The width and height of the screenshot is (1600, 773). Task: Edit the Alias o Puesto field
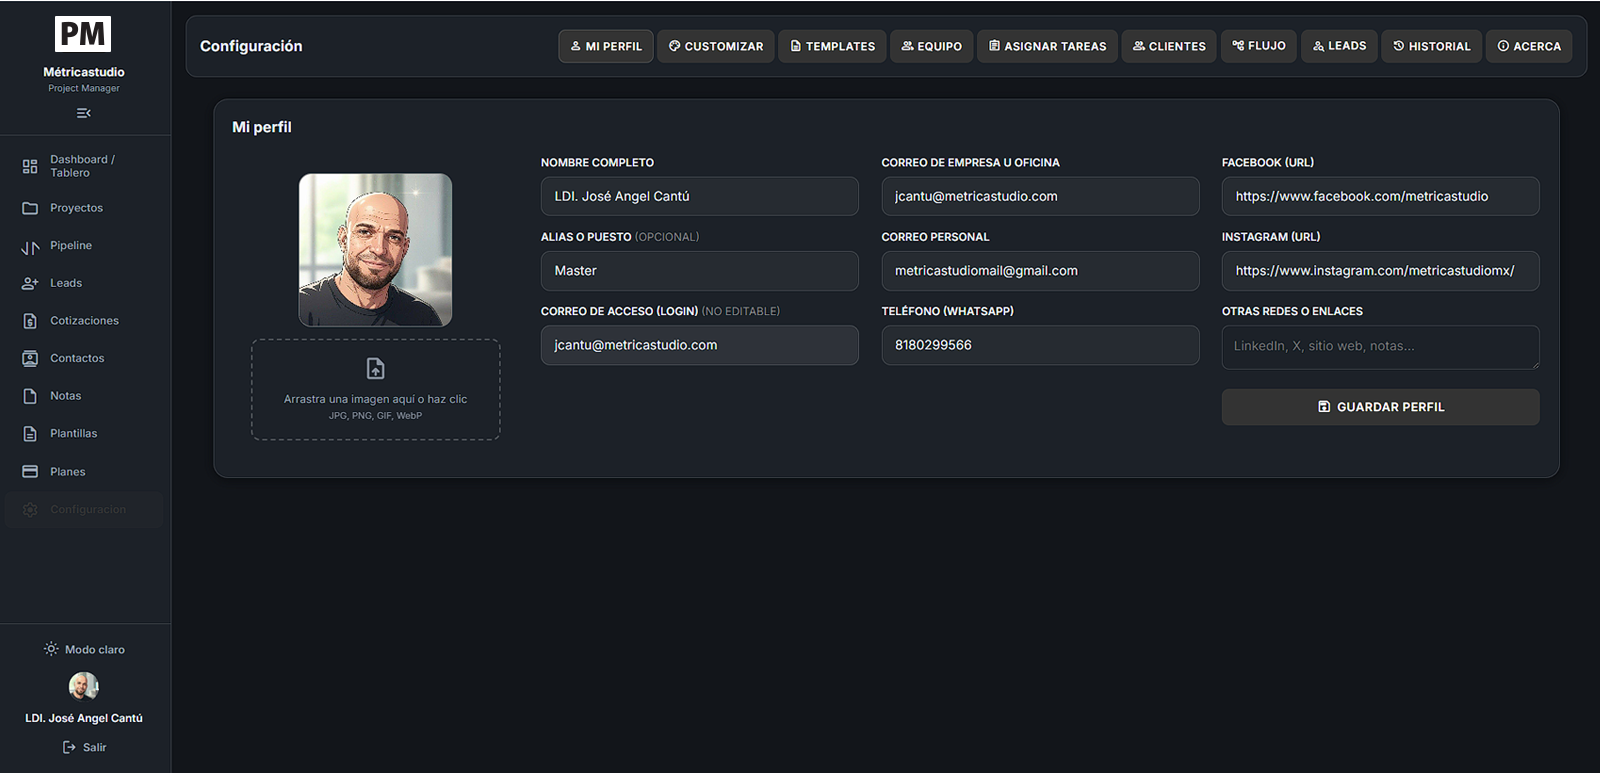700,271
